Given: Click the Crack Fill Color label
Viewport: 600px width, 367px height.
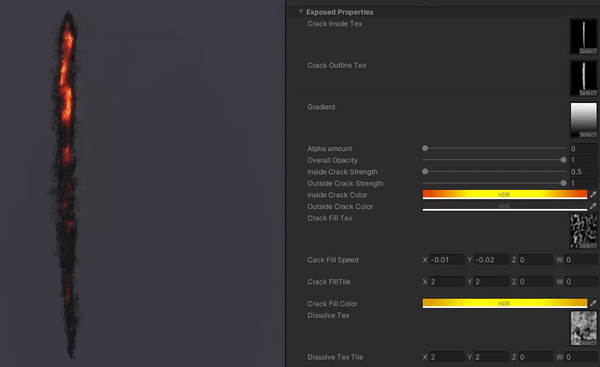Looking at the screenshot, I should tap(332, 303).
